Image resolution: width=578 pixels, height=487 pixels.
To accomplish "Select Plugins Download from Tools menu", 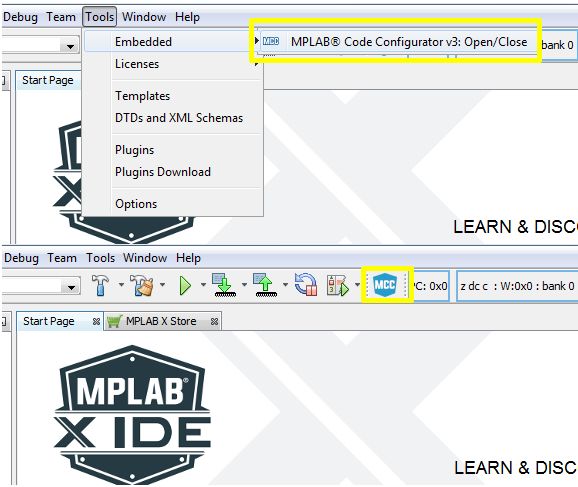I will click(163, 172).
